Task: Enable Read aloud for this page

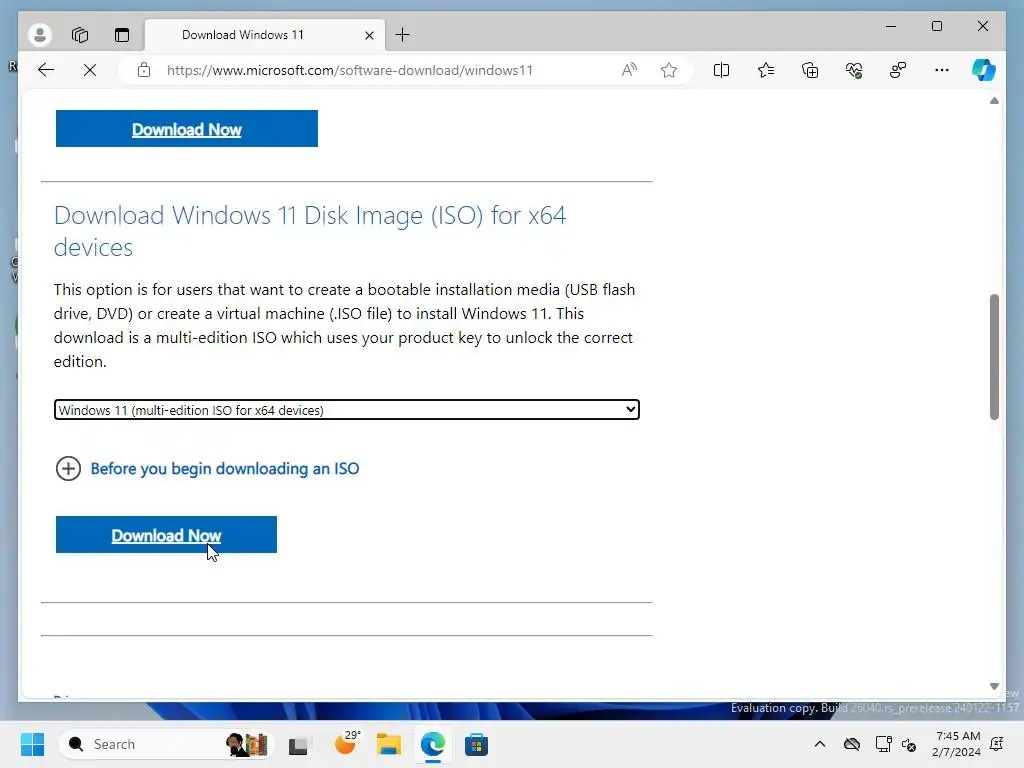Action: click(629, 70)
